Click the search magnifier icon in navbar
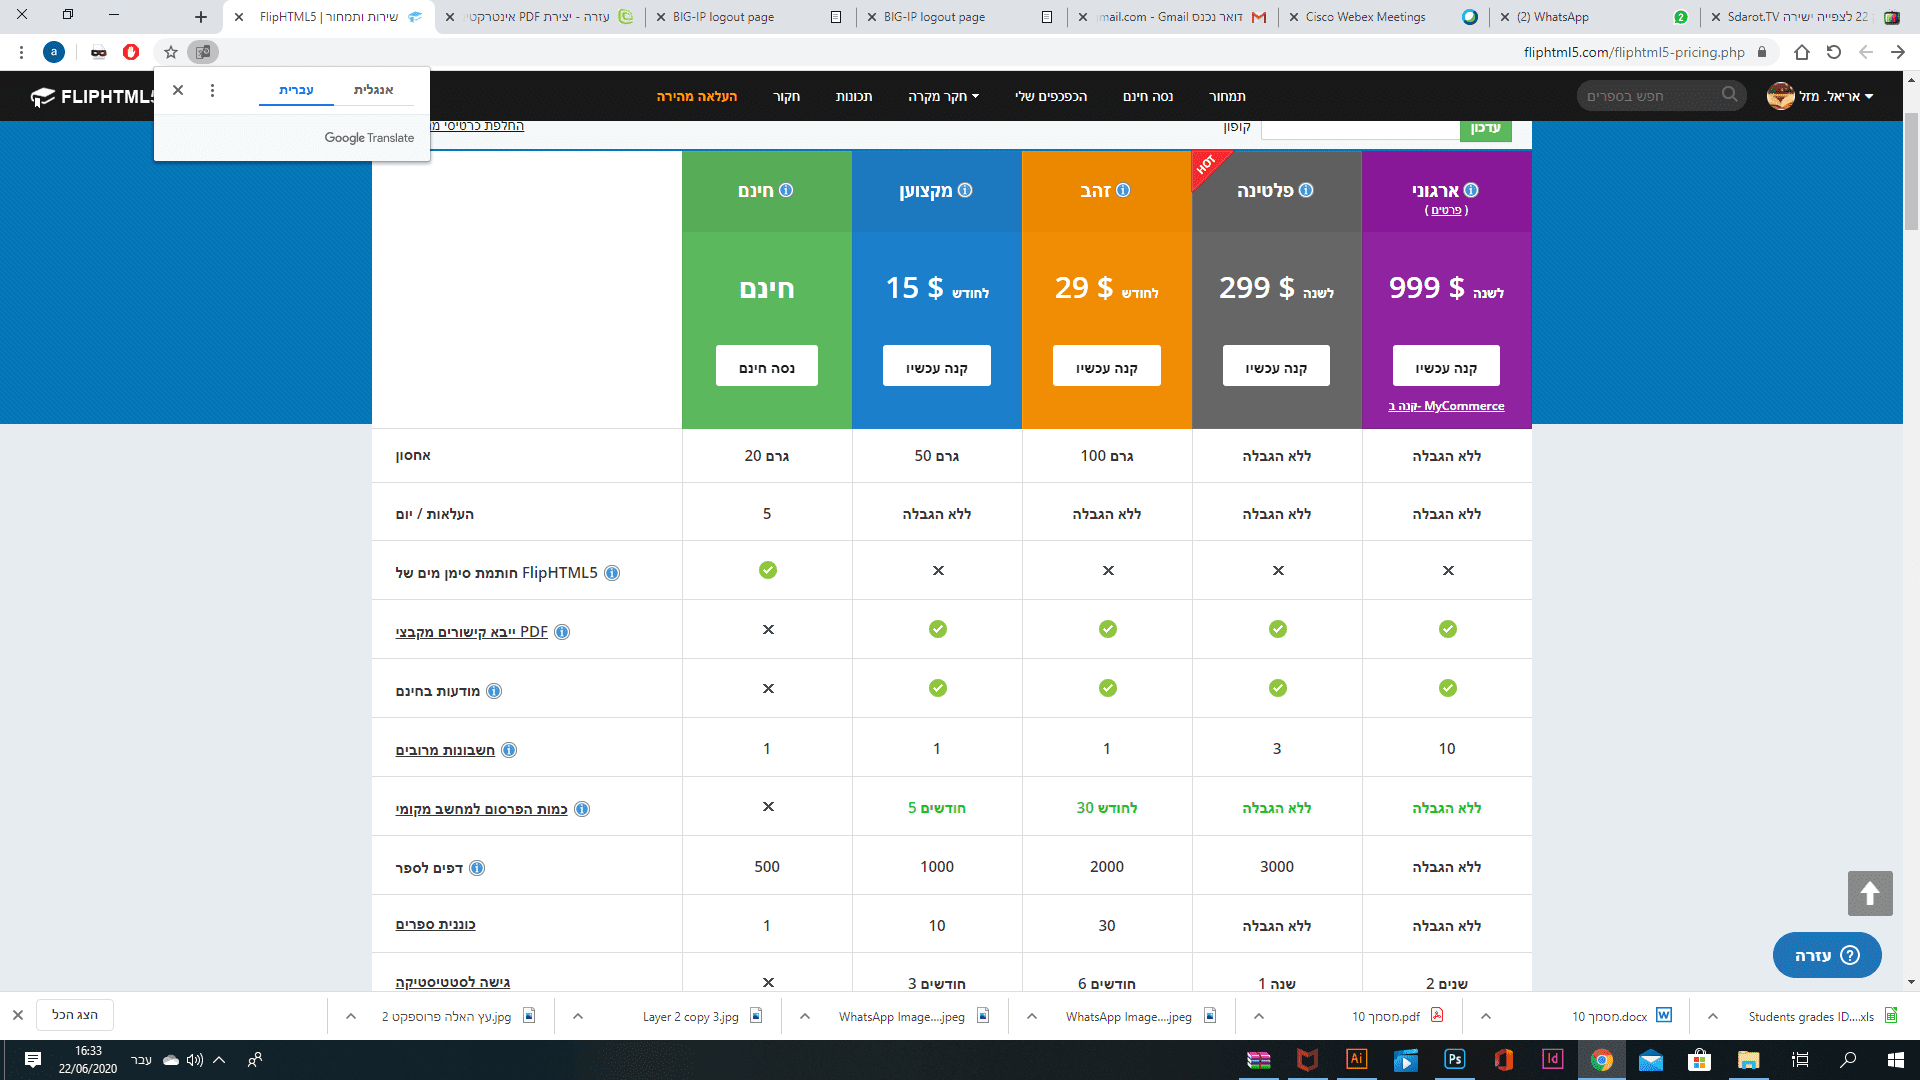The height and width of the screenshot is (1080, 1920). pos(1729,95)
